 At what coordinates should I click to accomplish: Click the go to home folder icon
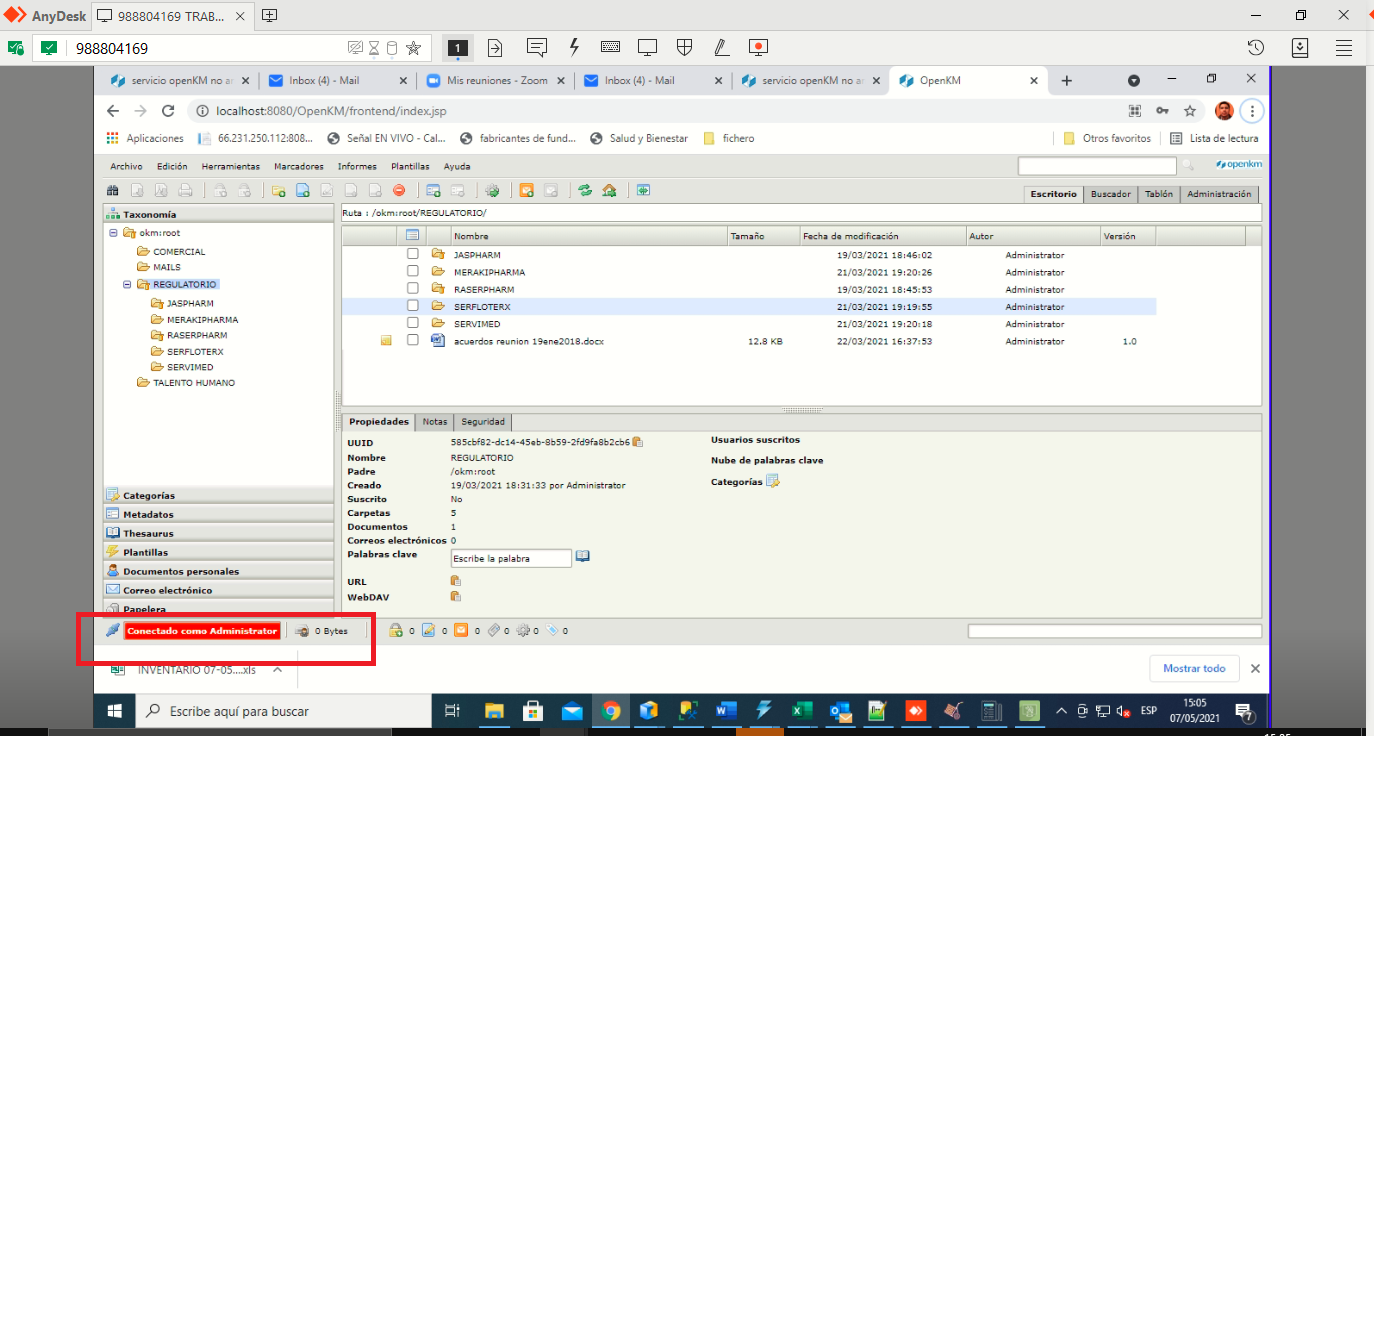(x=609, y=190)
